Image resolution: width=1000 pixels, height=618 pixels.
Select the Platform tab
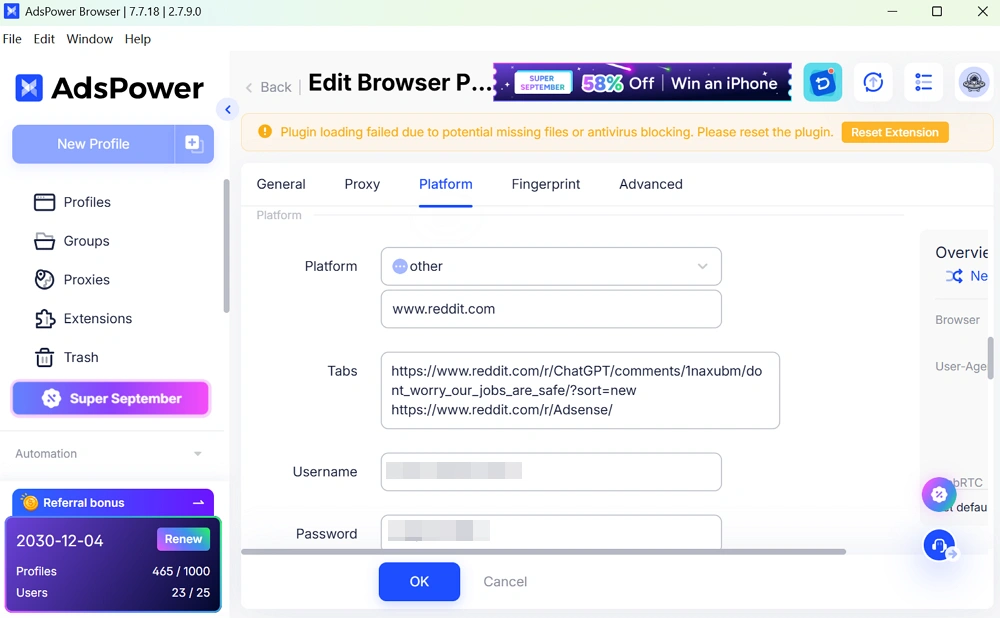[x=446, y=184]
